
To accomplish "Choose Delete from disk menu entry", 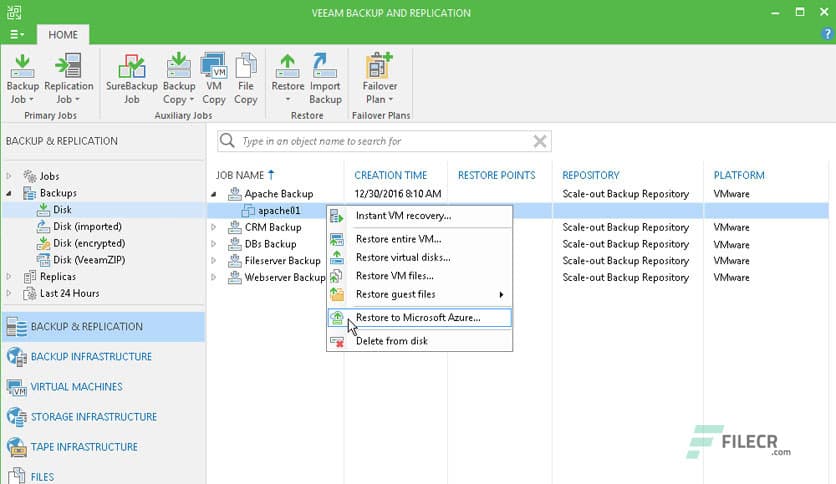I will click(420, 341).
